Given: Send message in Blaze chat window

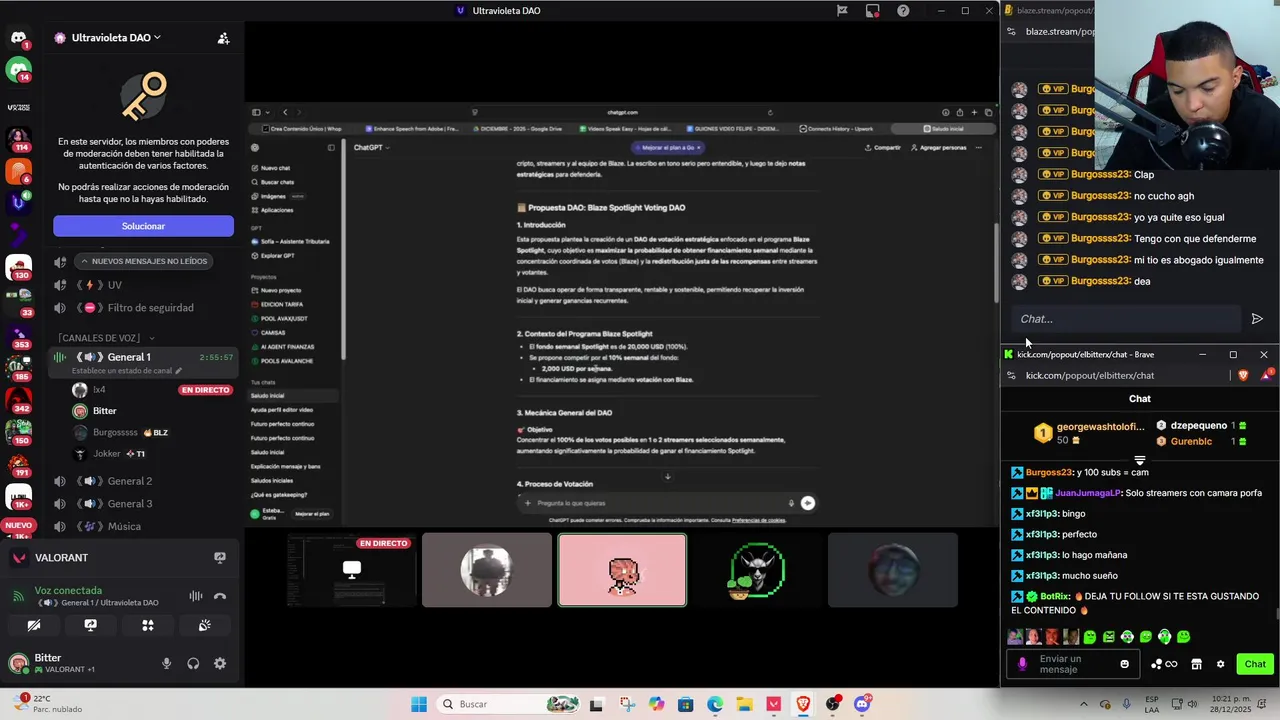Looking at the screenshot, I should [1257, 319].
